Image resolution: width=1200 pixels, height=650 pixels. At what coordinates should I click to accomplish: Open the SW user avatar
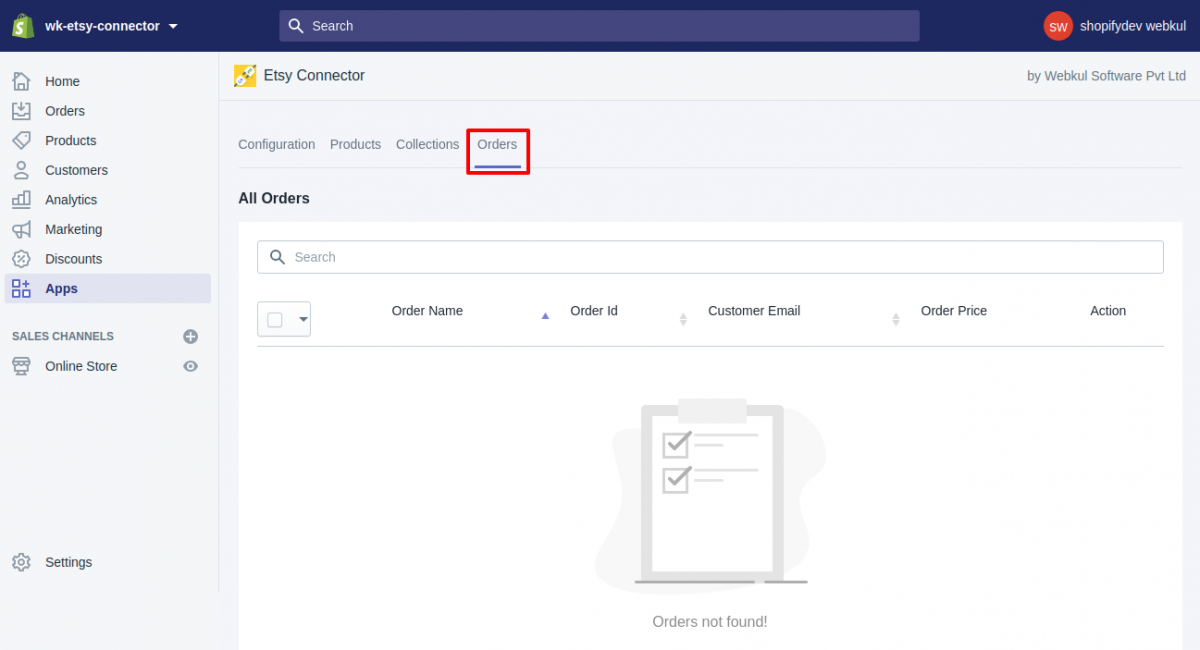click(x=1058, y=26)
